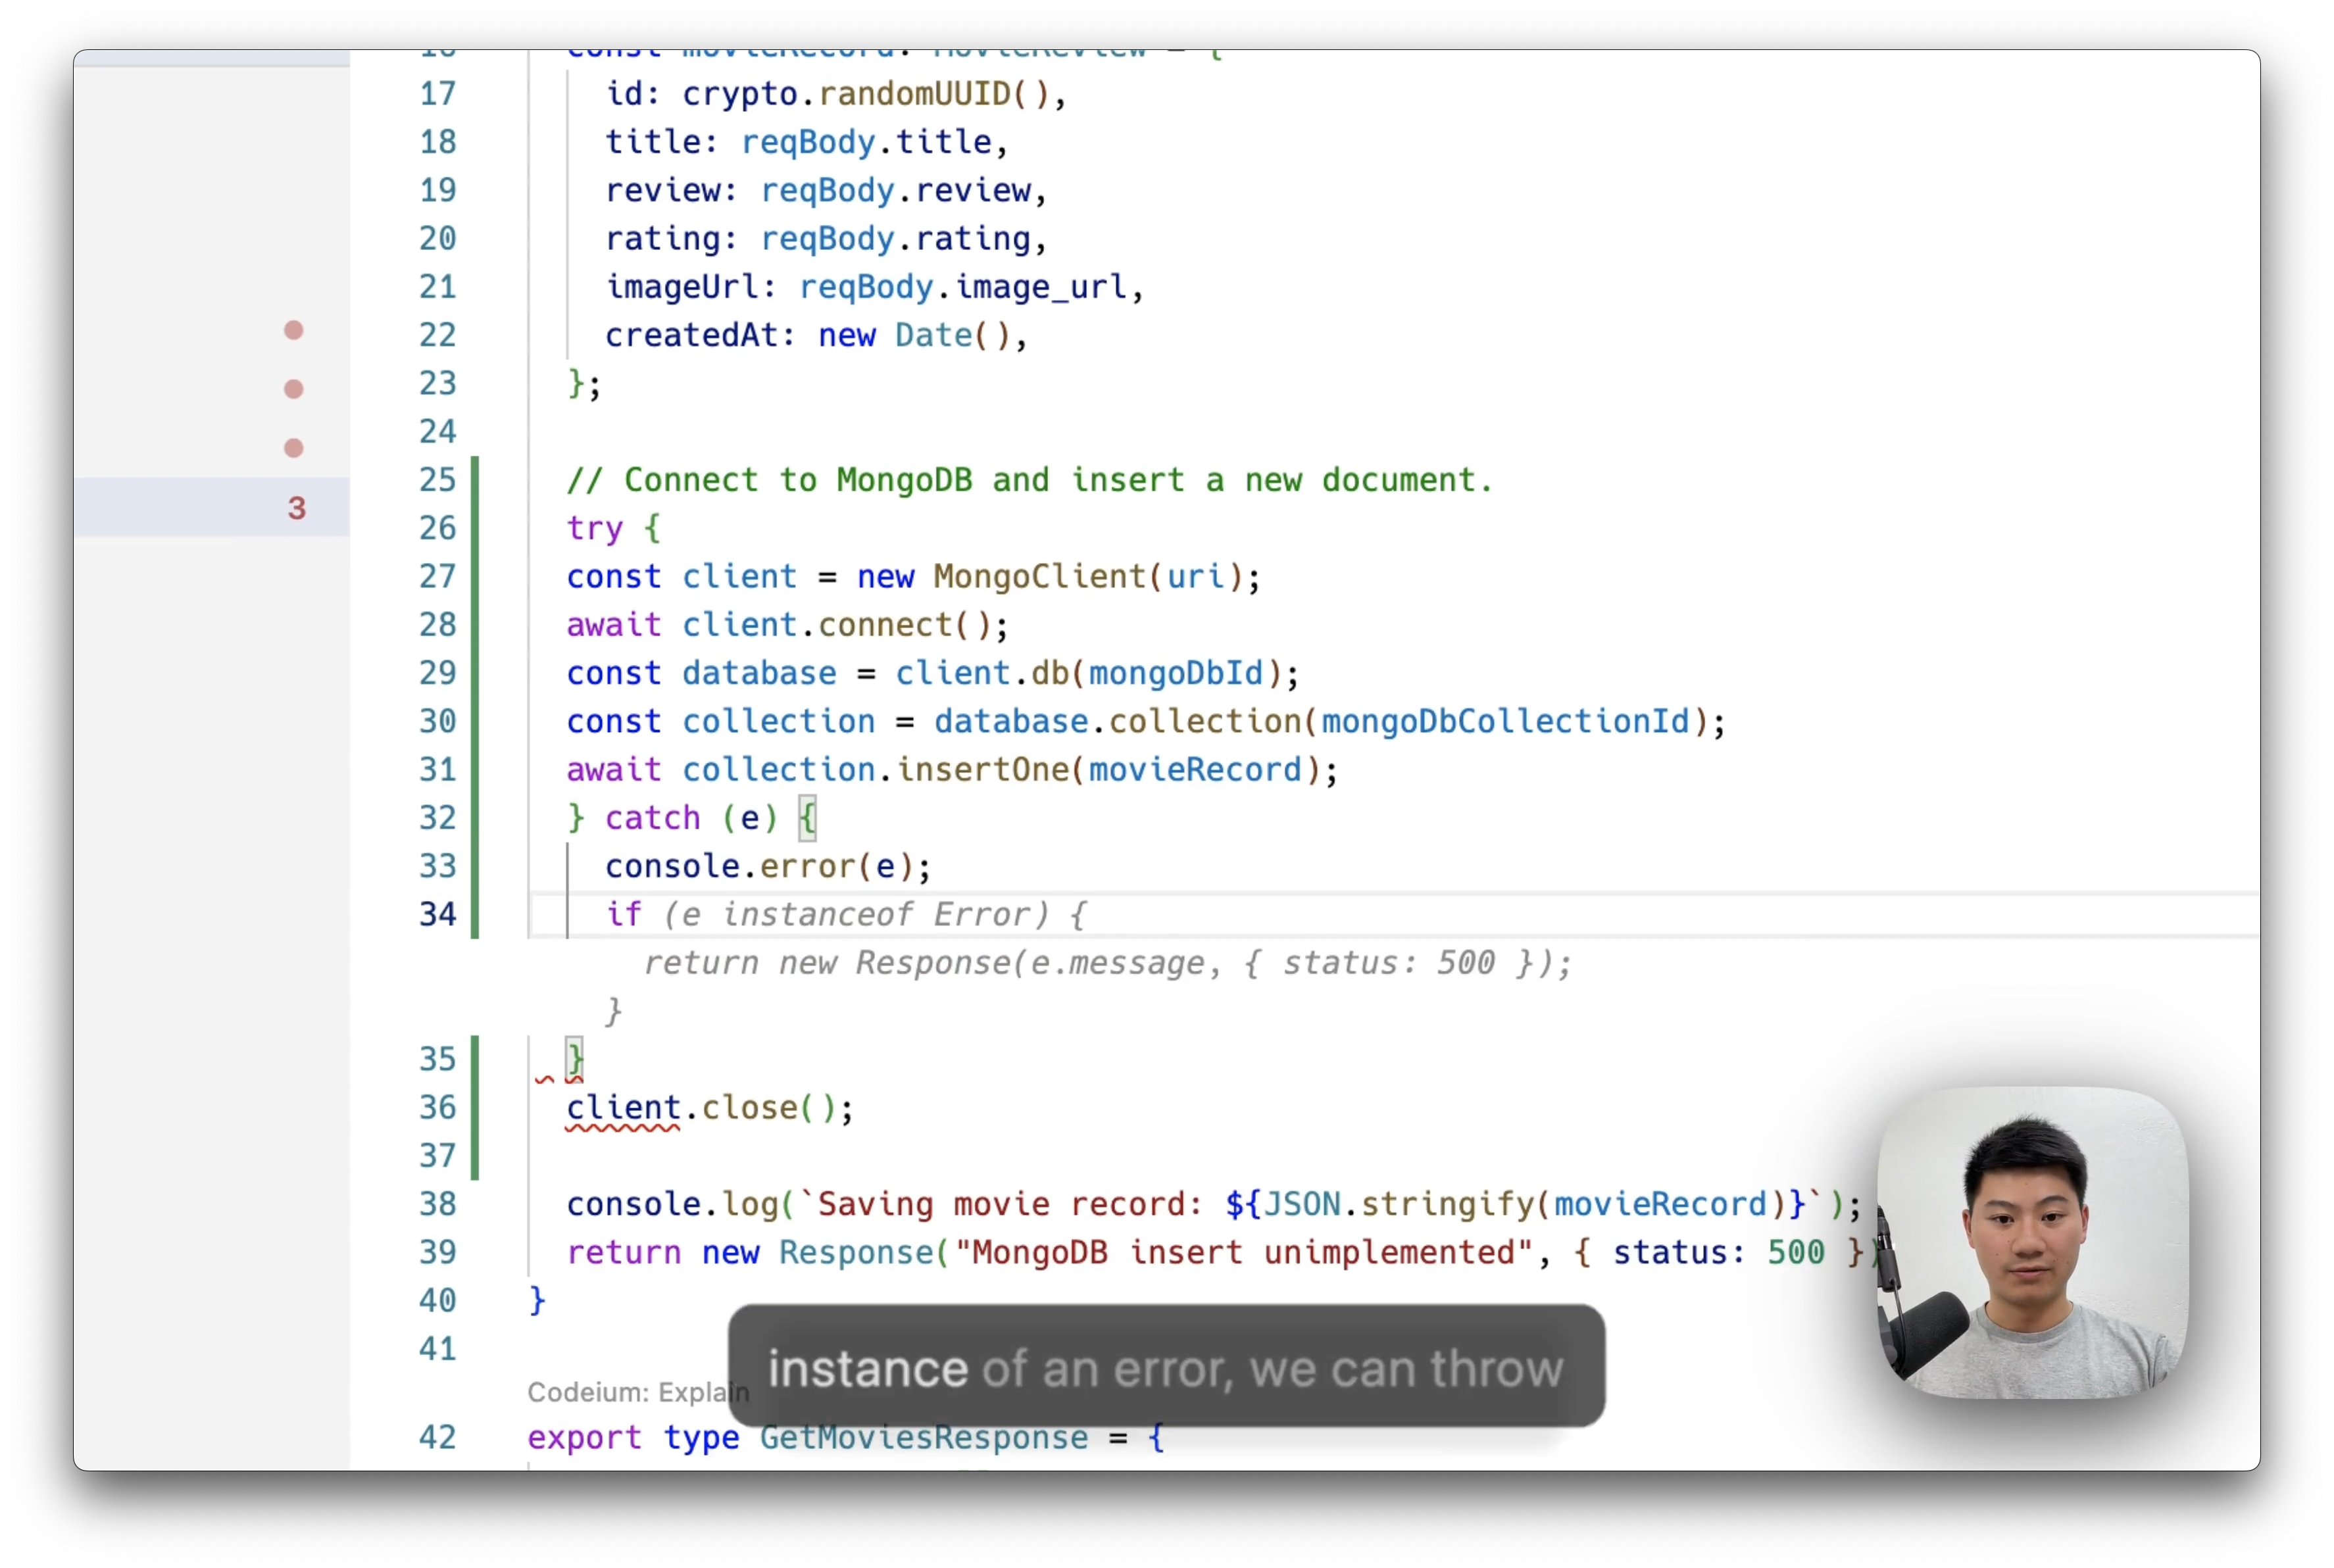Screen dimensions: 2334x1568
Task: Click line number 36 in the gutter
Action: 438,1107
